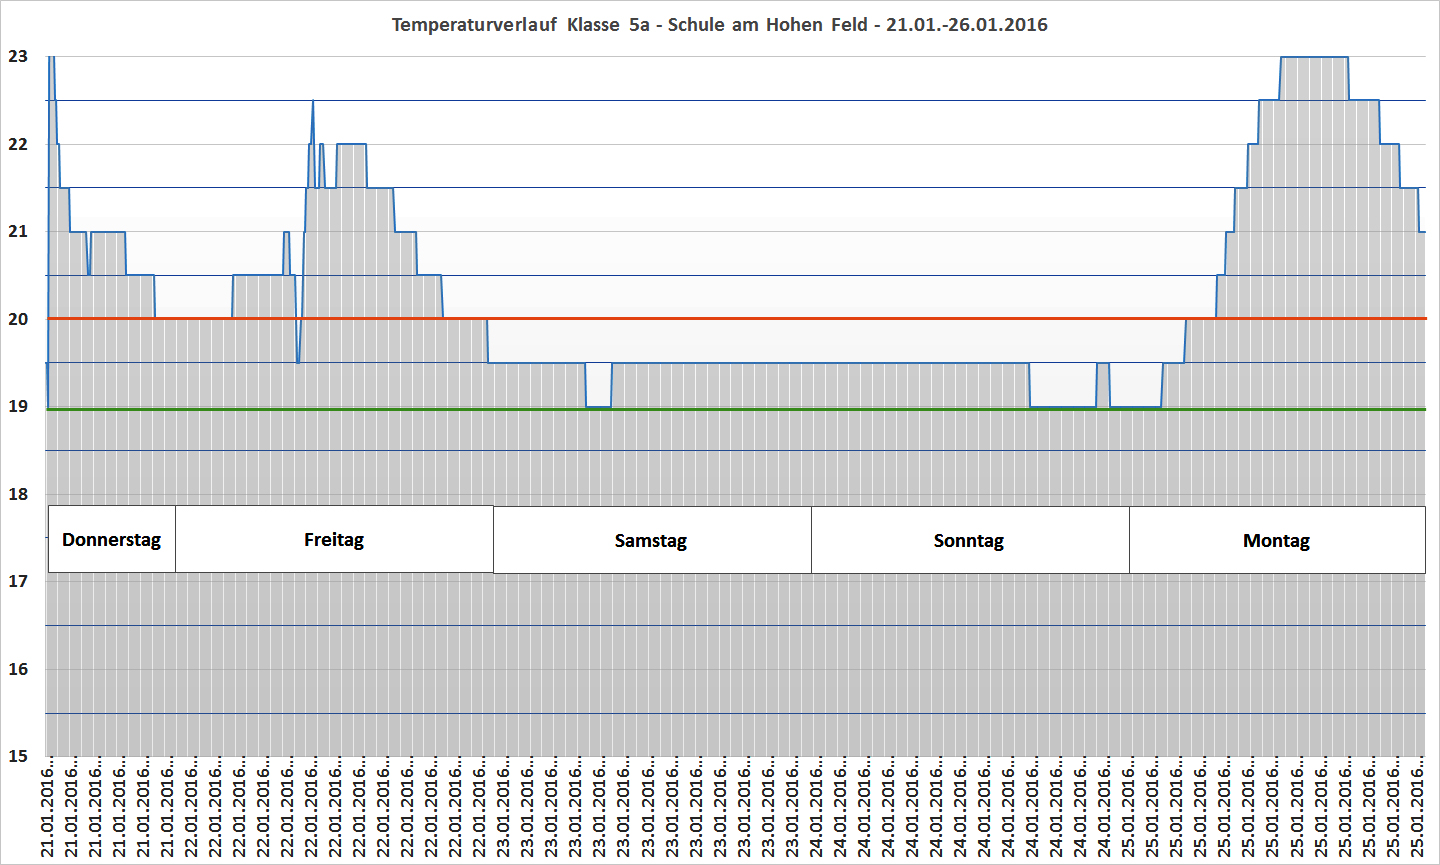Click the 23-degree plateau on Monday's curve
The width and height of the screenshot is (1440, 865).
[1314, 57]
